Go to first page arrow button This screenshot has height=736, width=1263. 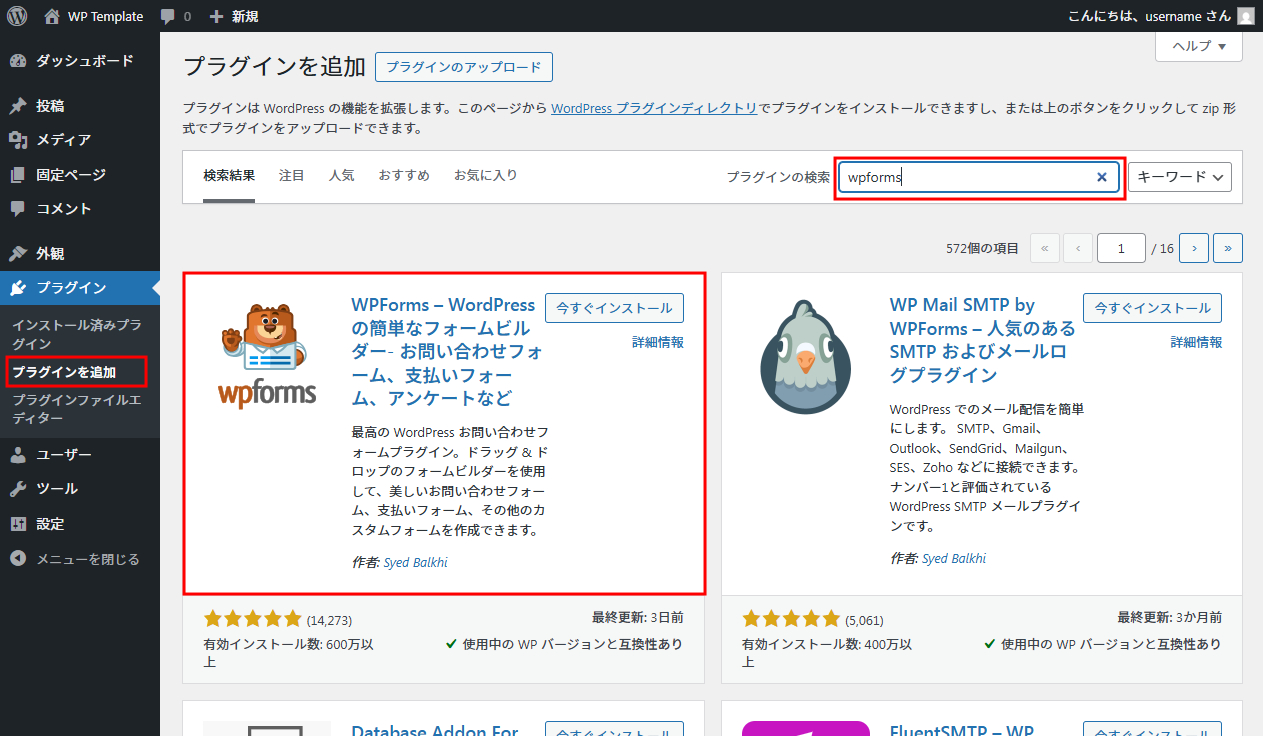click(1045, 248)
